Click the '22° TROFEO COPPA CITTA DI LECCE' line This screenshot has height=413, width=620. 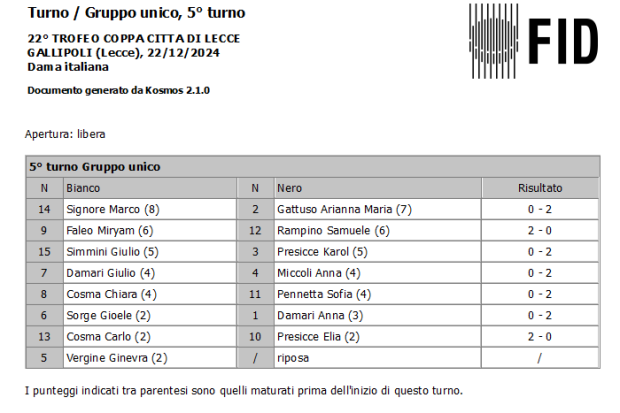pos(133,39)
